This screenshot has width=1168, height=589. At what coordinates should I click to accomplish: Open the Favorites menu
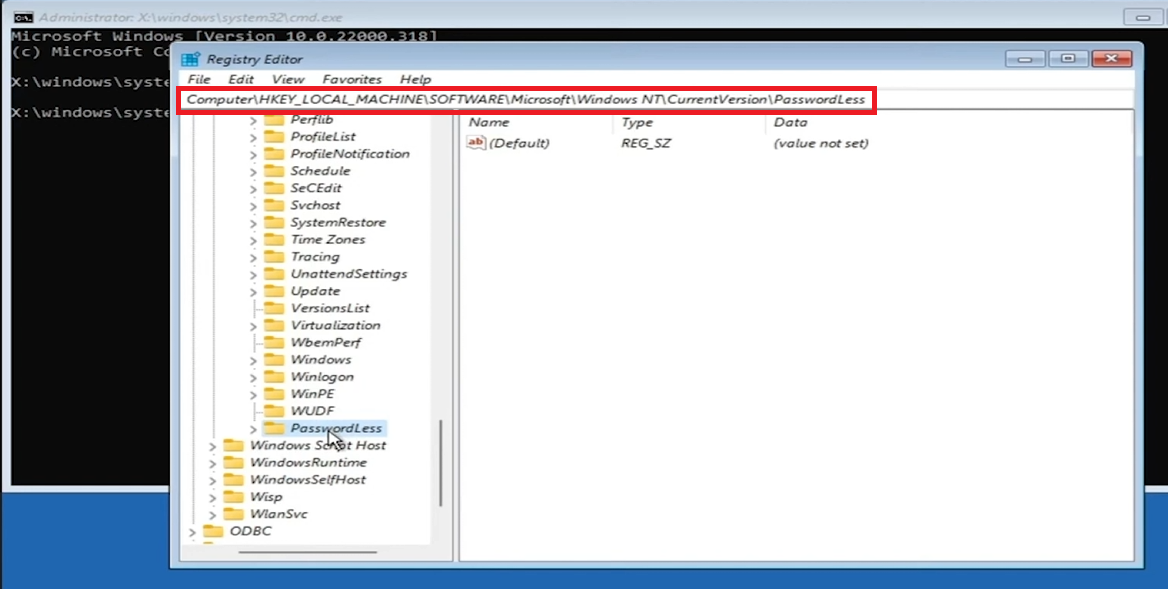pyautogui.click(x=352, y=79)
